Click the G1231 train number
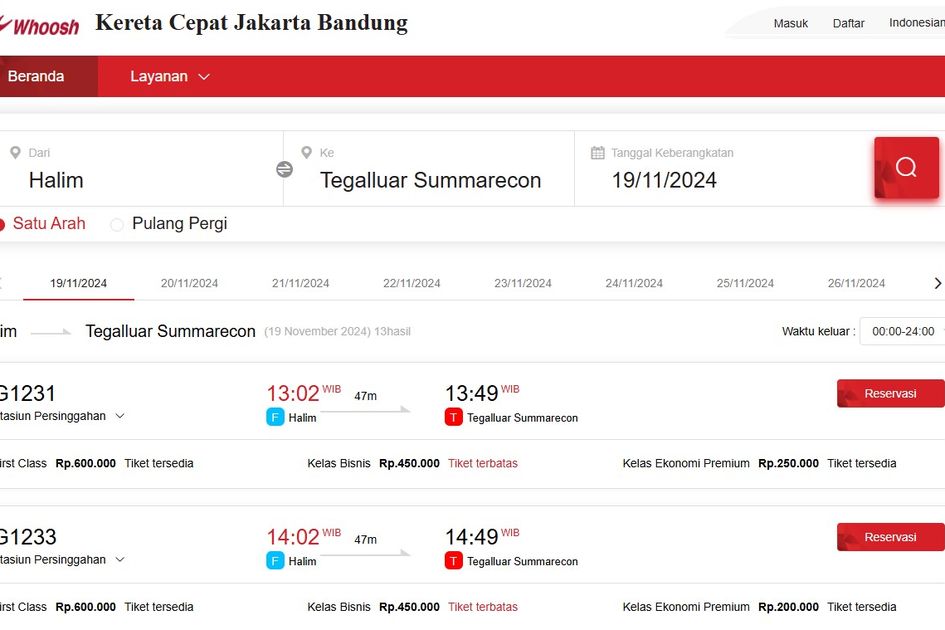 28,394
